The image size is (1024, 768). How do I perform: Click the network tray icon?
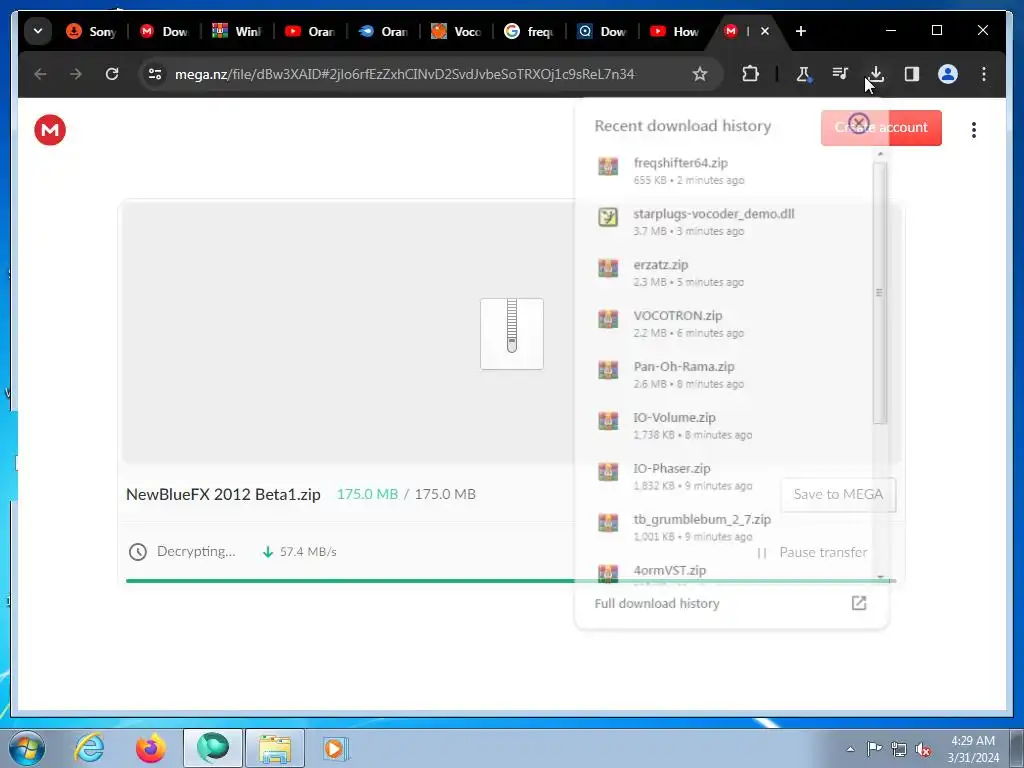pyautogui.click(x=899, y=749)
